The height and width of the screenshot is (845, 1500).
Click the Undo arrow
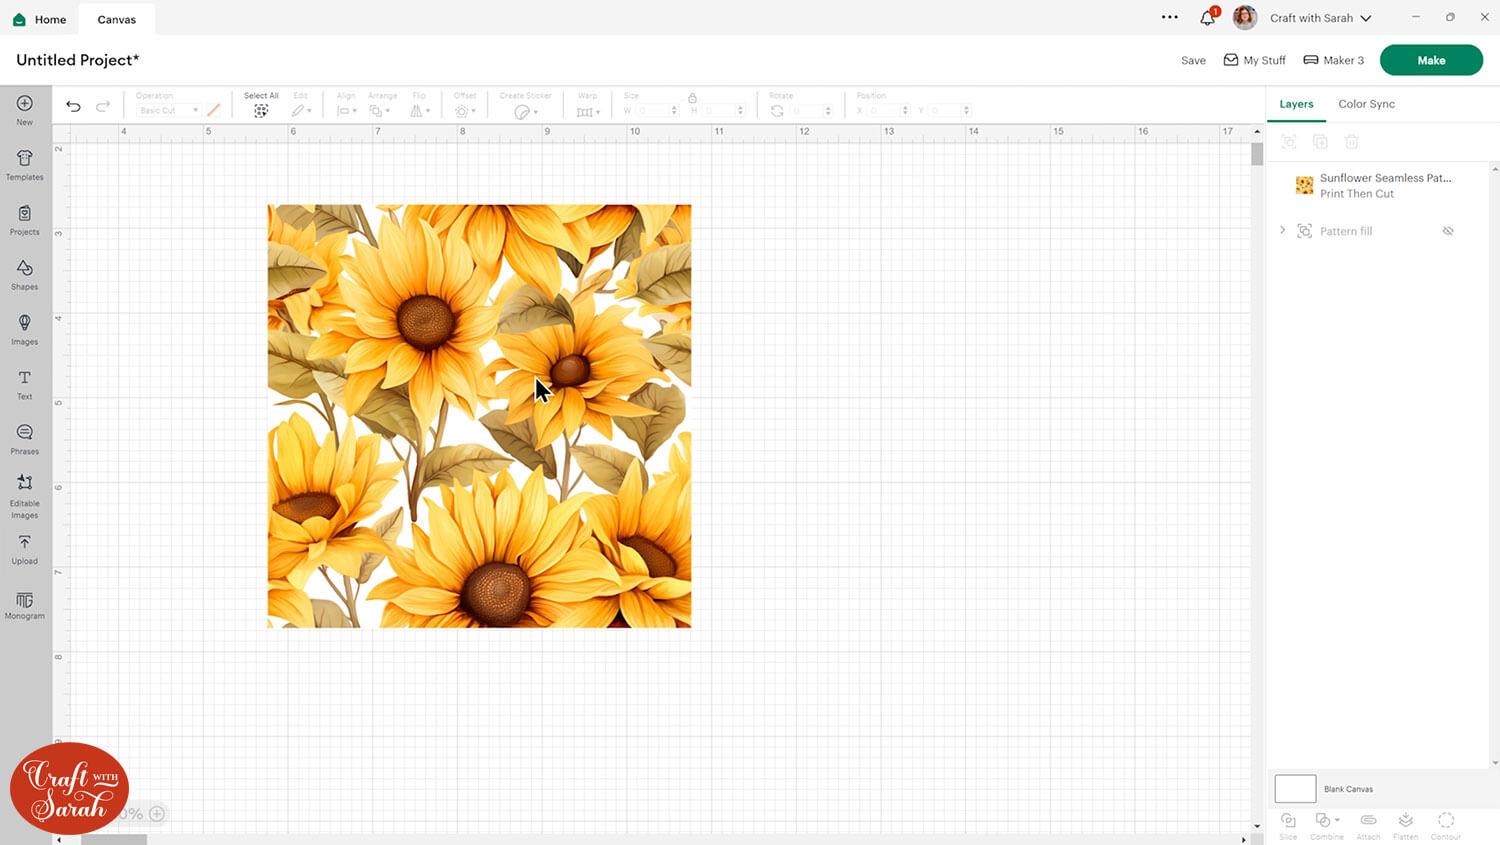[x=73, y=106]
